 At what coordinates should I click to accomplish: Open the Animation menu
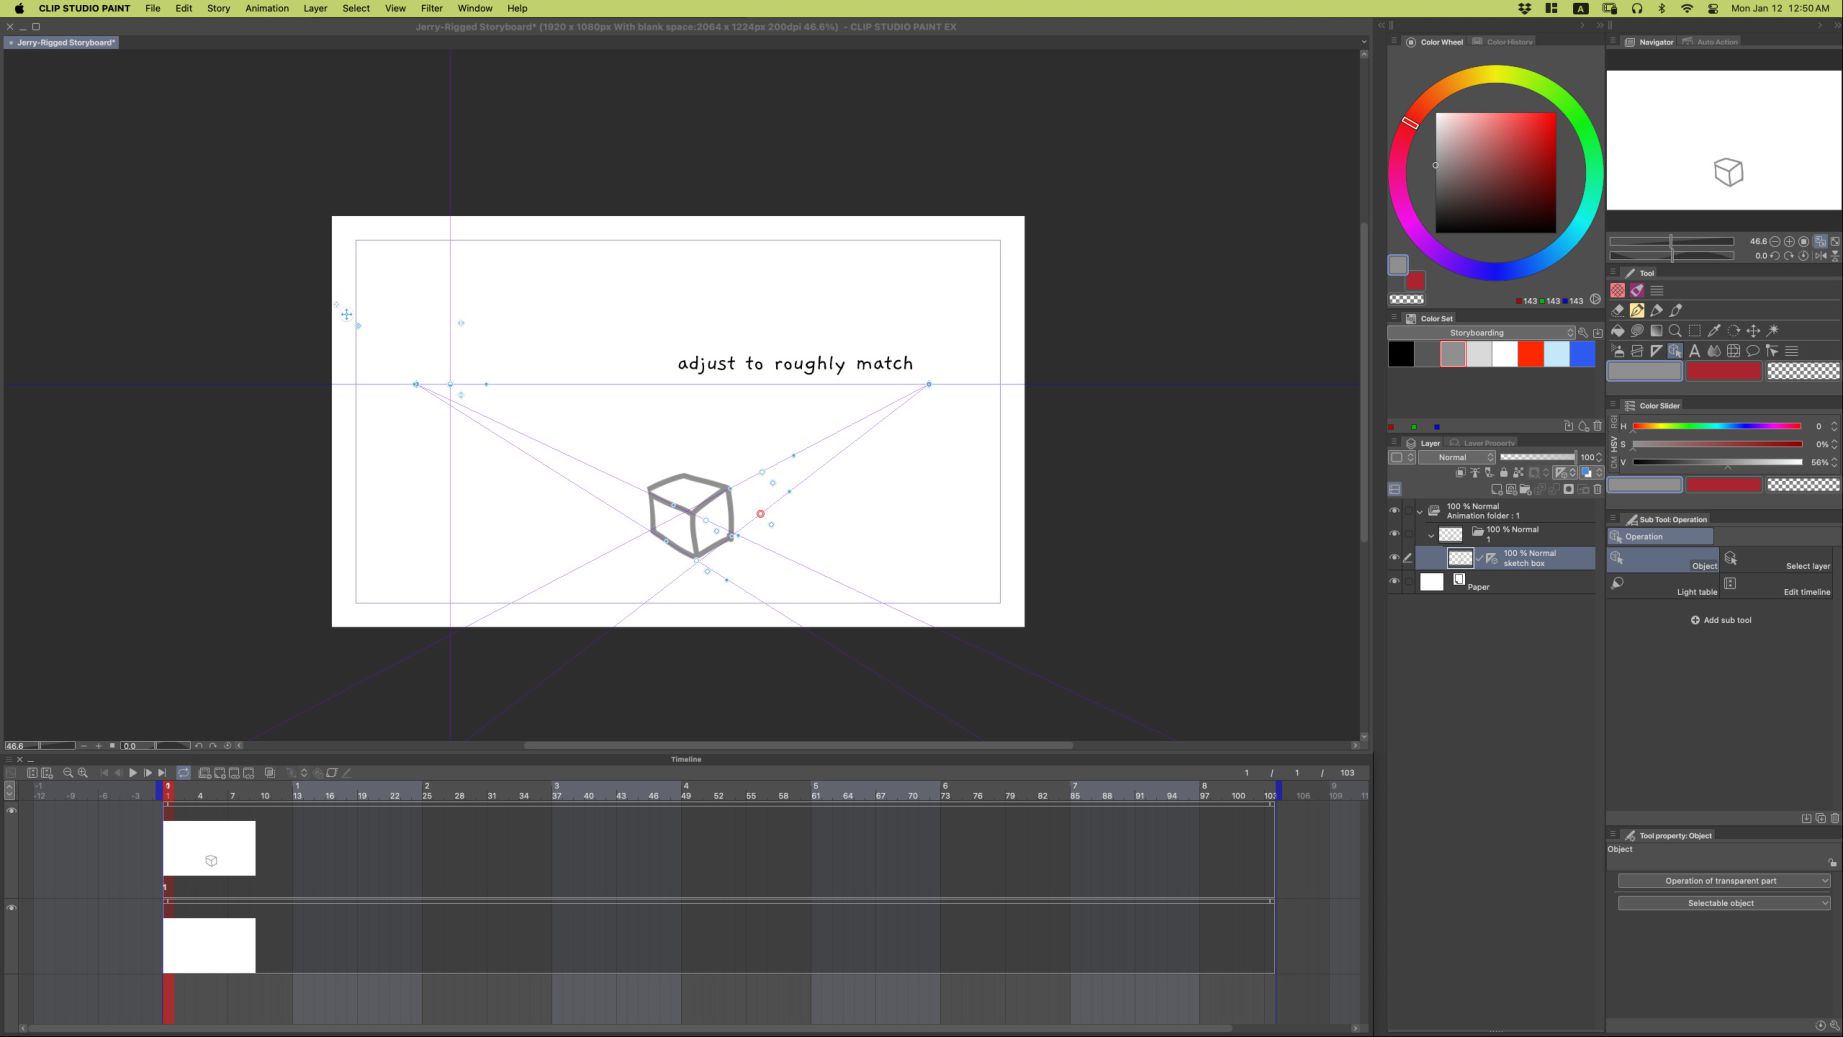click(x=267, y=8)
